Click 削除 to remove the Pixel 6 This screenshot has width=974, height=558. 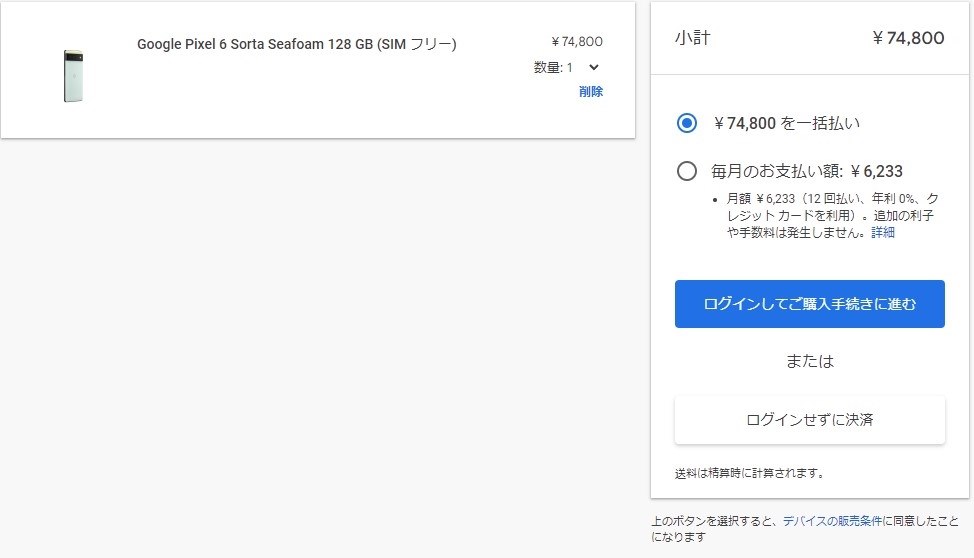coord(591,91)
